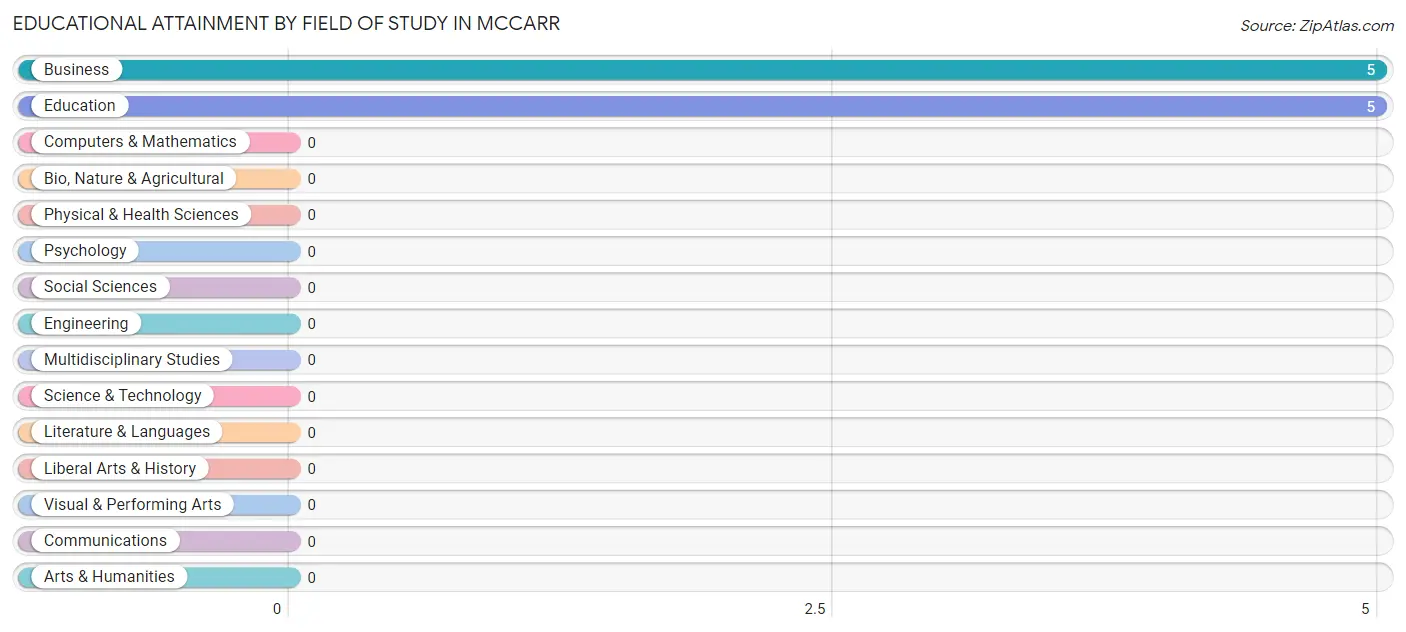Click the chart title Educational Attainment
Image resolution: width=1406 pixels, height=632 pixels.
click(286, 23)
